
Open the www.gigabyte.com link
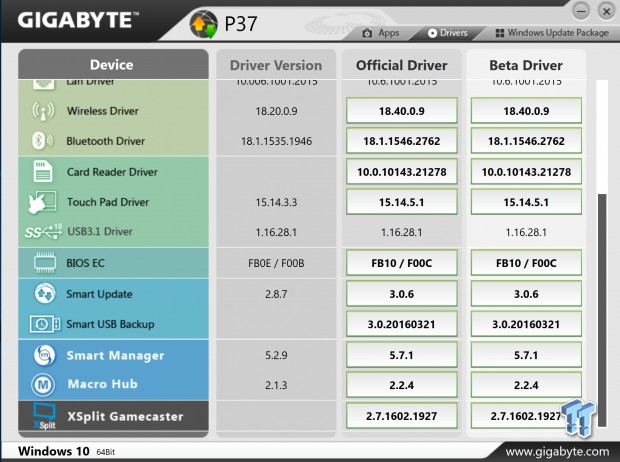[x=557, y=451]
